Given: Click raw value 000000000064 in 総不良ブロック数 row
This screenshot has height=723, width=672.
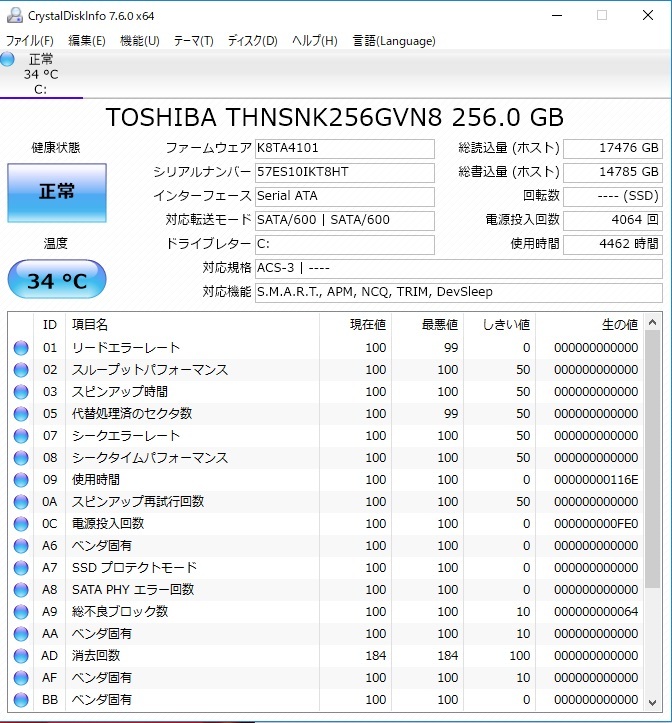Looking at the screenshot, I should (x=596, y=612).
